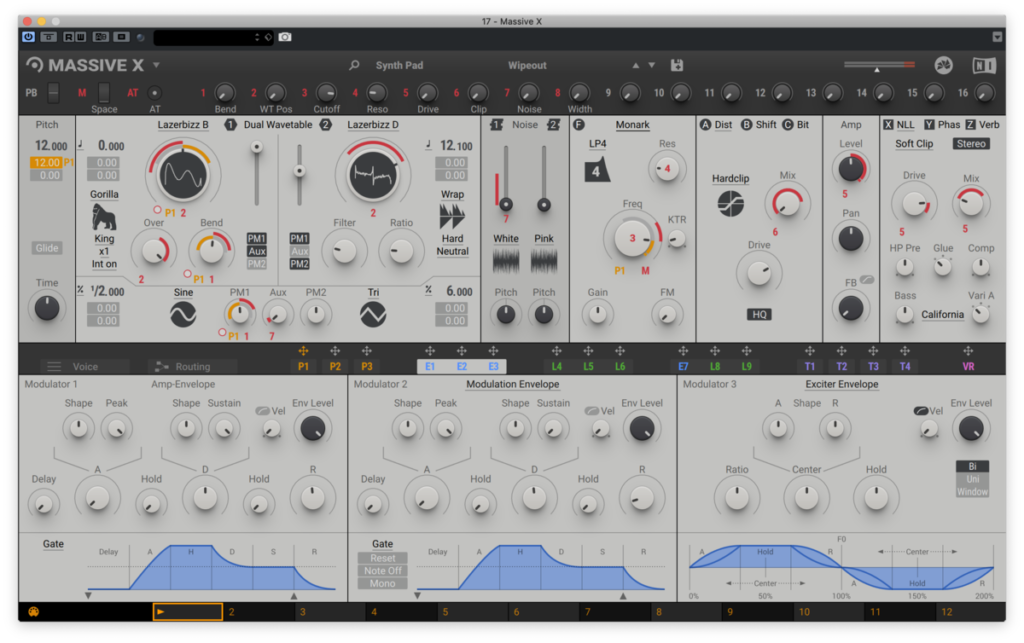
Task: Toggle the Vel switch in Modulator 1
Action: (263, 411)
